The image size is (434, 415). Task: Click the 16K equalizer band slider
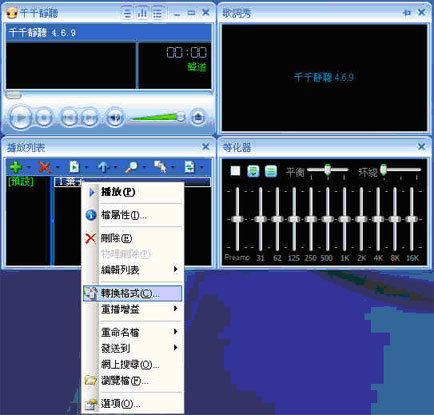click(412, 219)
